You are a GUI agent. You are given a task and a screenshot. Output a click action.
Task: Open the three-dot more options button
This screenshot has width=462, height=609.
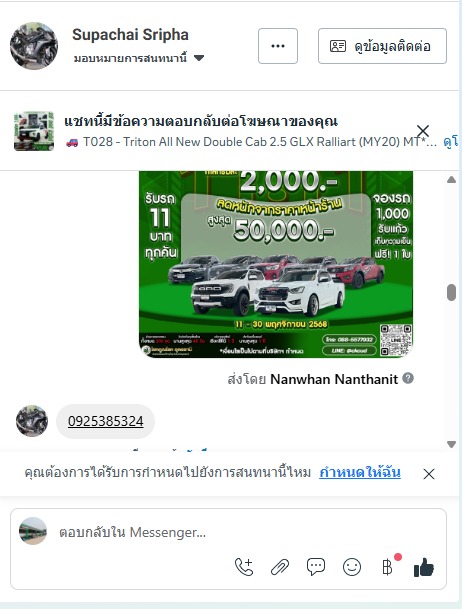278,46
